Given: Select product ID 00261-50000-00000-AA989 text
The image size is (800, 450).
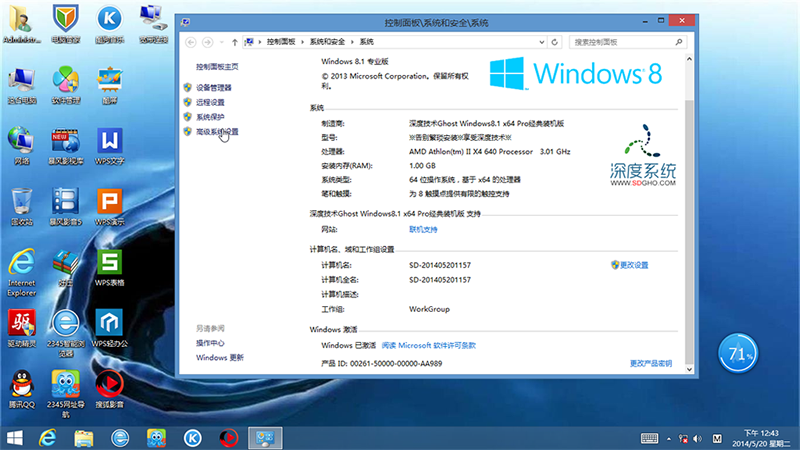Looking at the screenshot, I should click(x=396, y=363).
